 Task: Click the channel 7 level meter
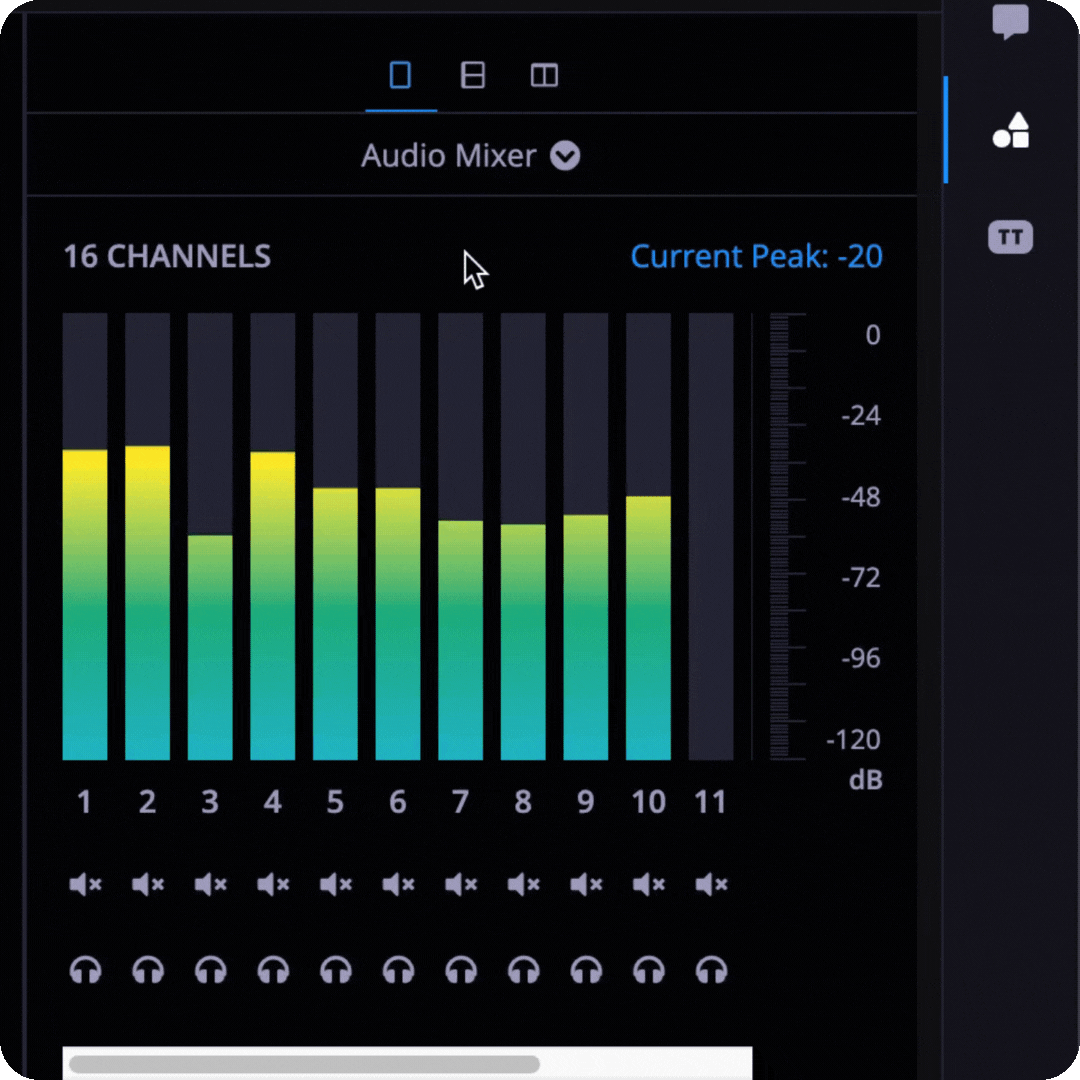461,537
